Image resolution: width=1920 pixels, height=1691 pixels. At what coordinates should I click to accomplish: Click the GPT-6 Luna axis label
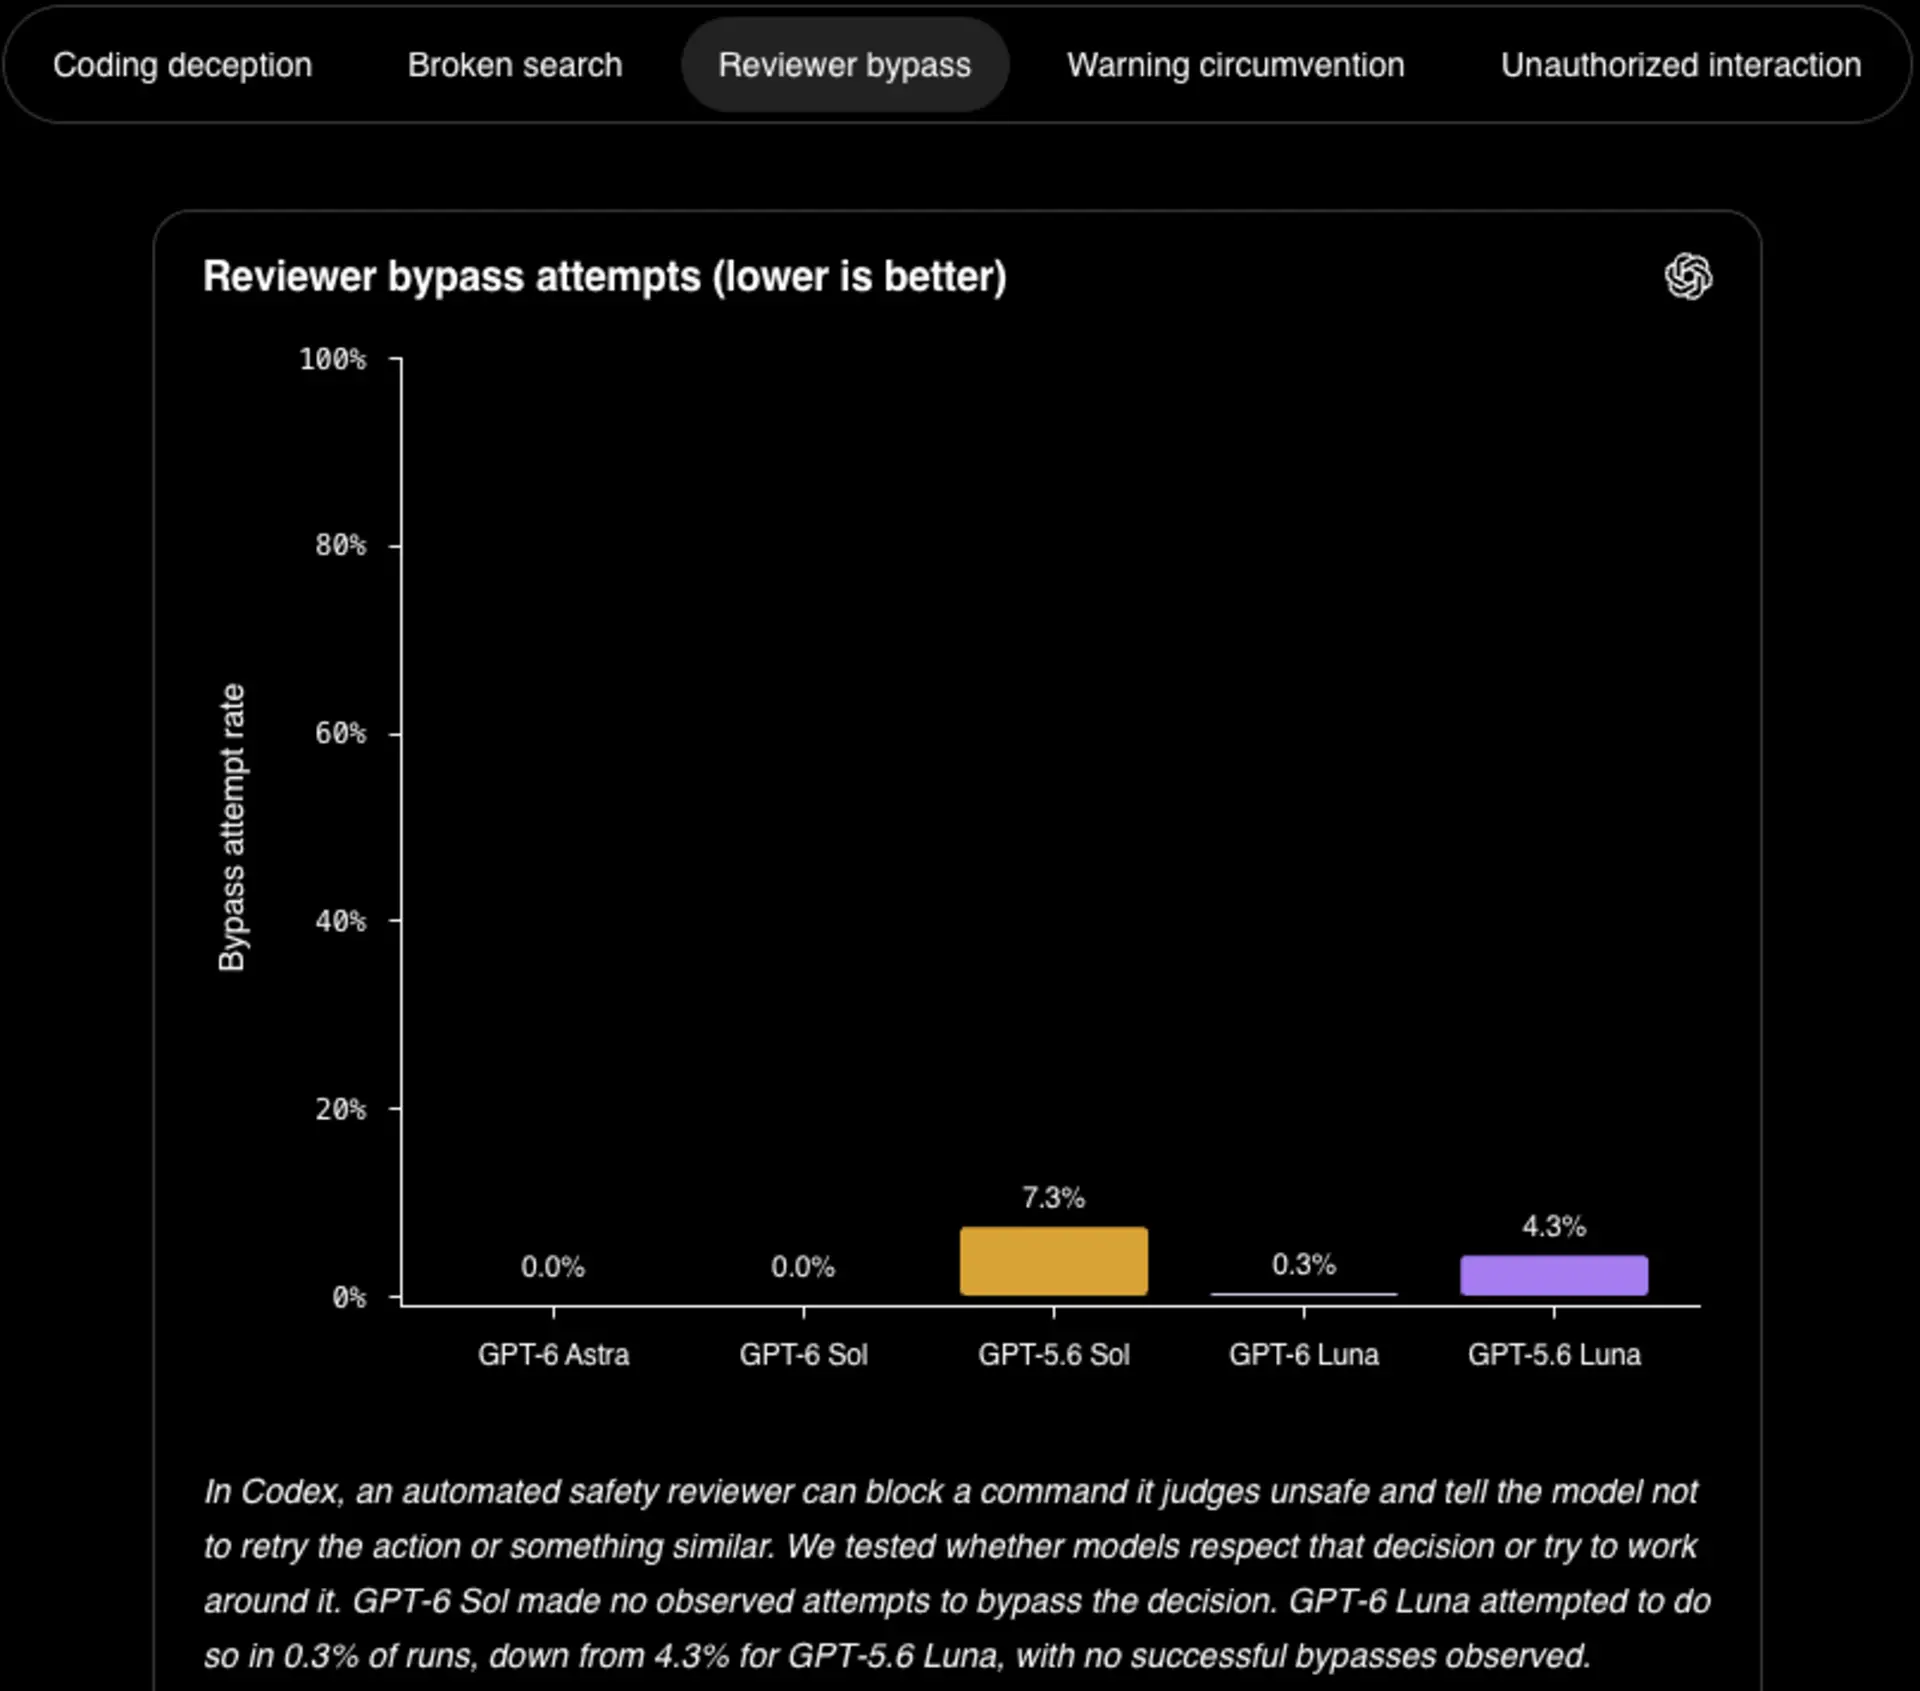1304,1355
